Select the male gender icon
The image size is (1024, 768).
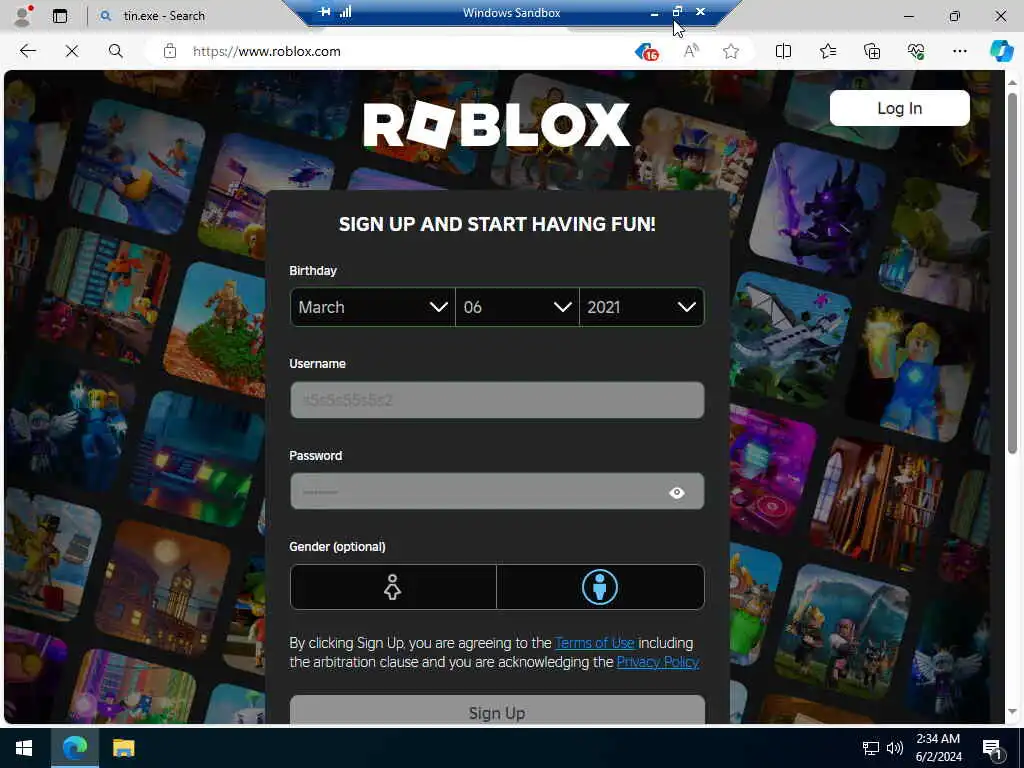(600, 587)
